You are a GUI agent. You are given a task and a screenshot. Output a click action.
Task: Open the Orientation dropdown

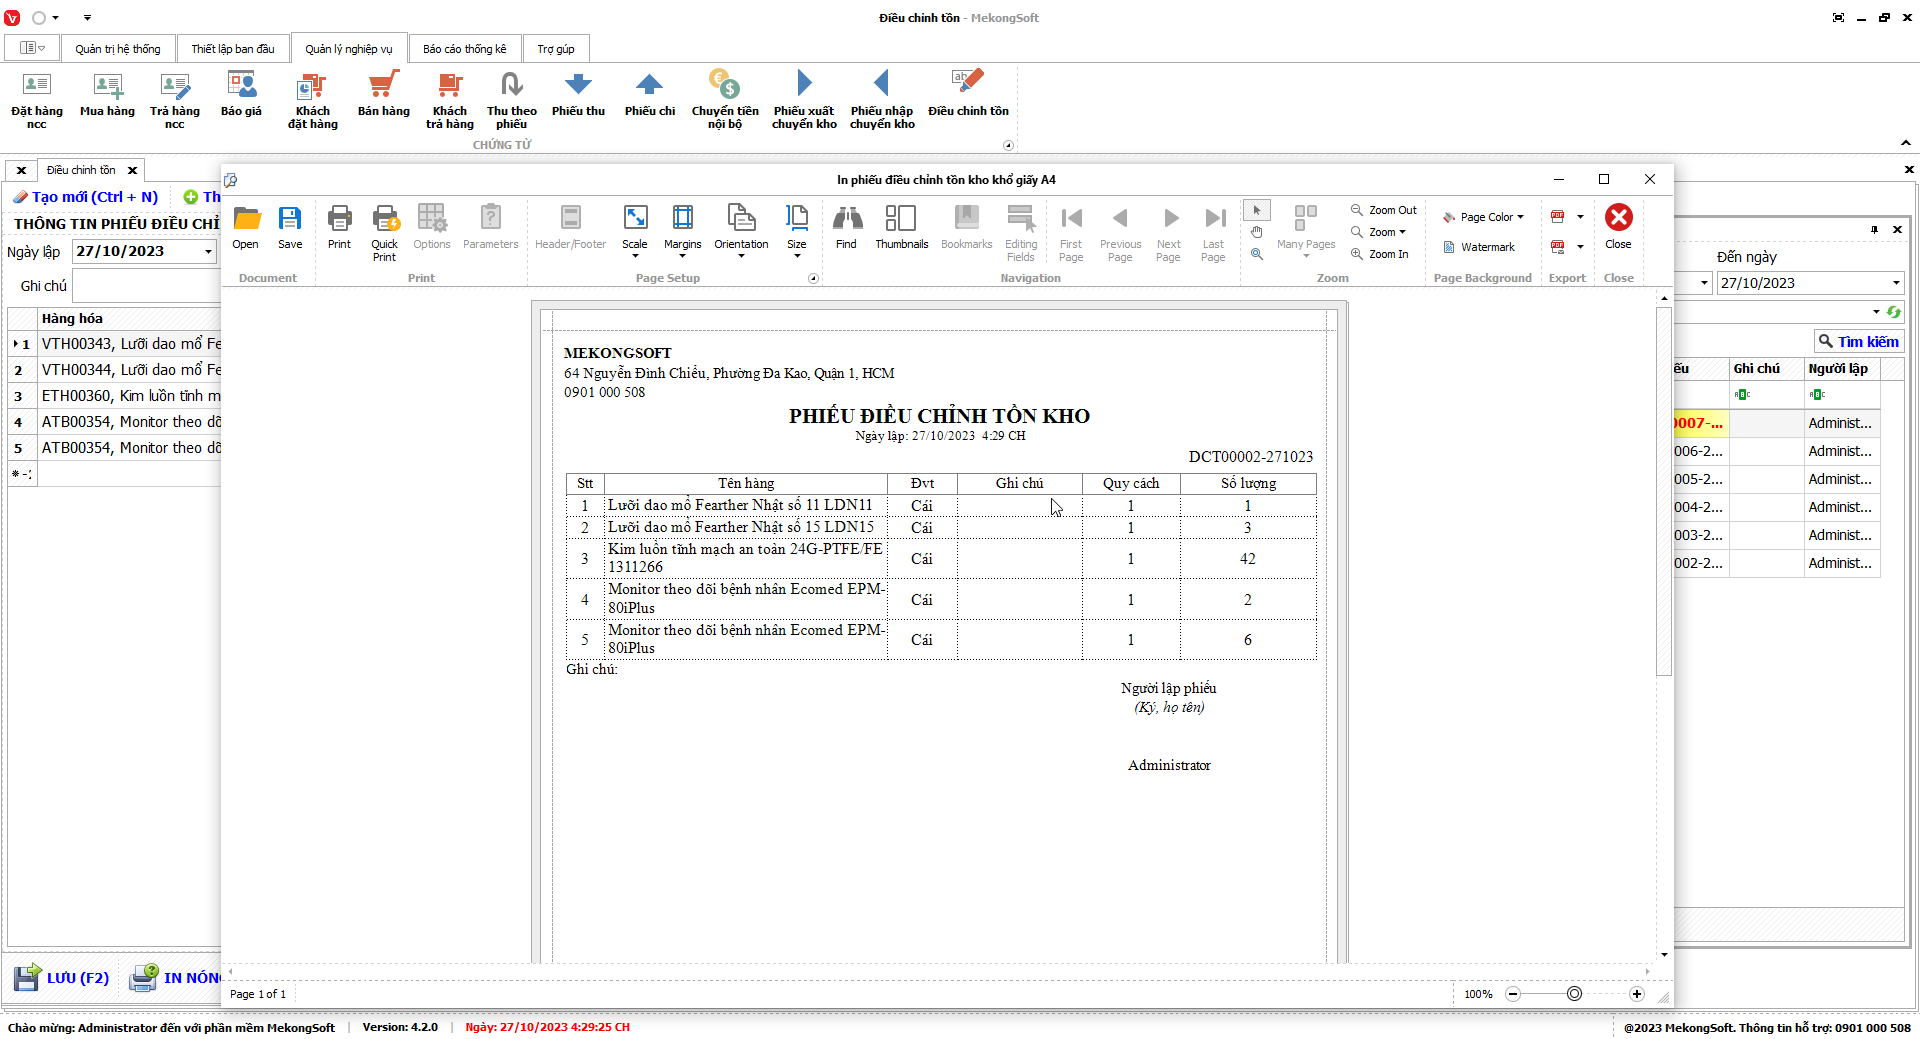pyautogui.click(x=741, y=232)
